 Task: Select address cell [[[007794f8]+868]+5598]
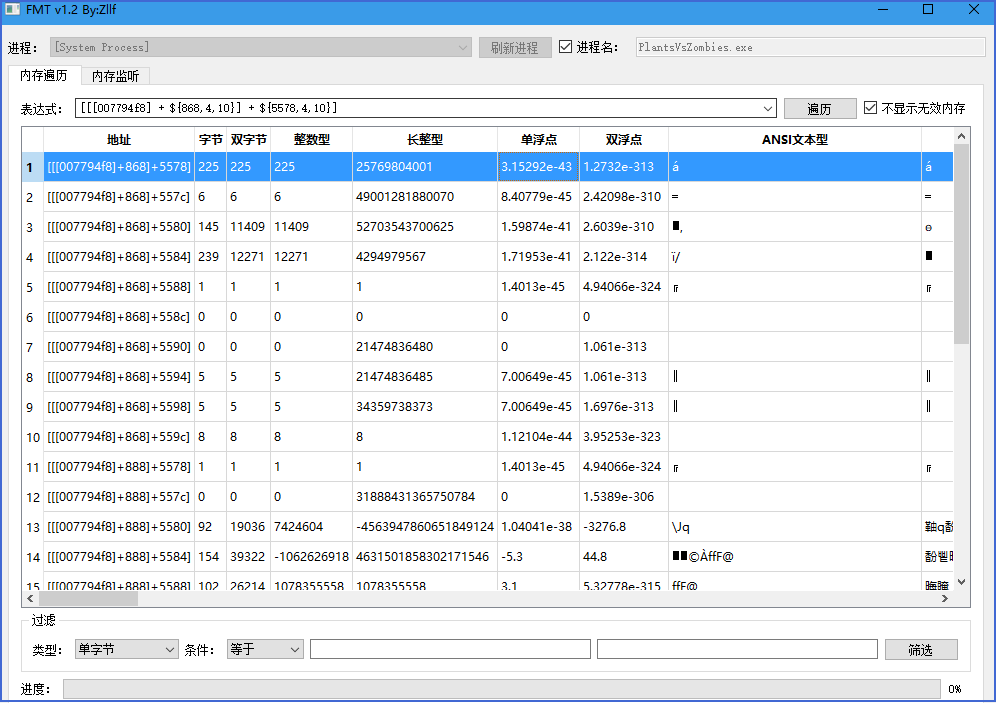(119, 406)
